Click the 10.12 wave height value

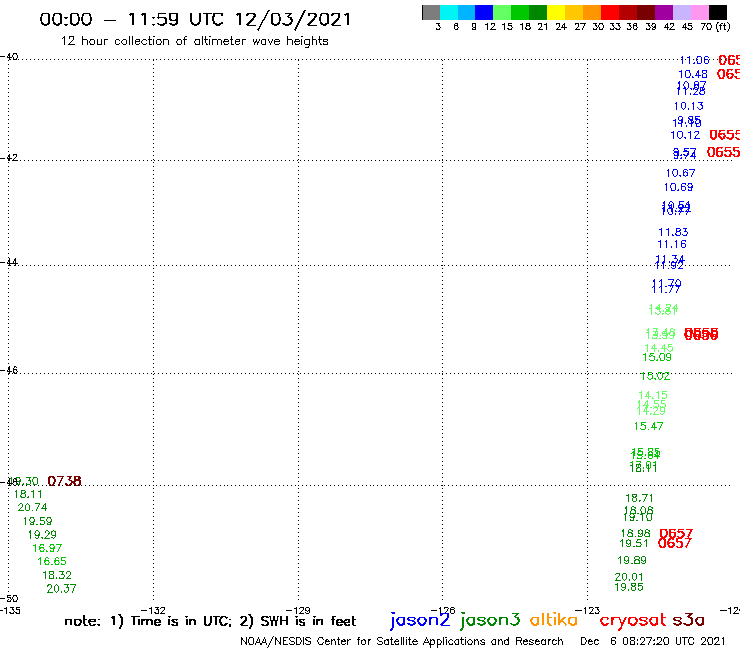click(x=685, y=135)
